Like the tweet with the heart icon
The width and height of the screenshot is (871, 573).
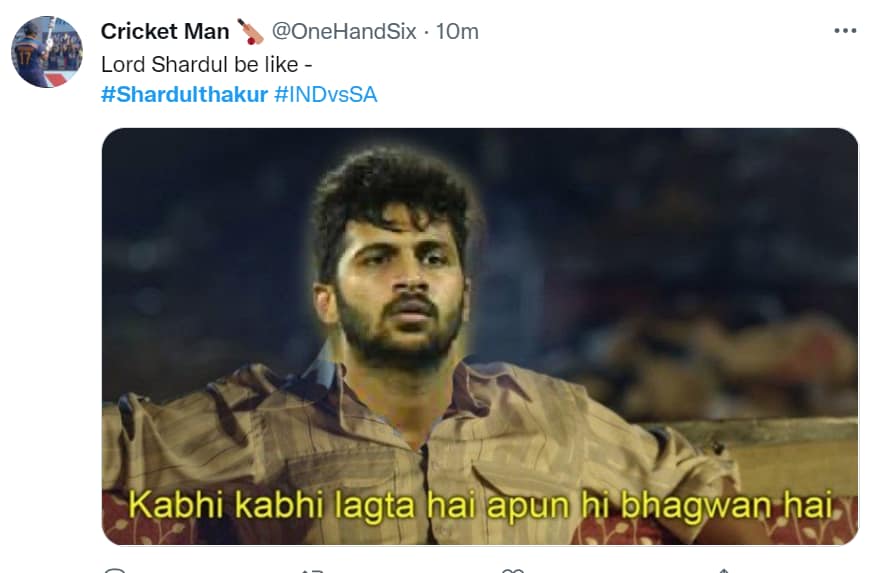(512, 570)
